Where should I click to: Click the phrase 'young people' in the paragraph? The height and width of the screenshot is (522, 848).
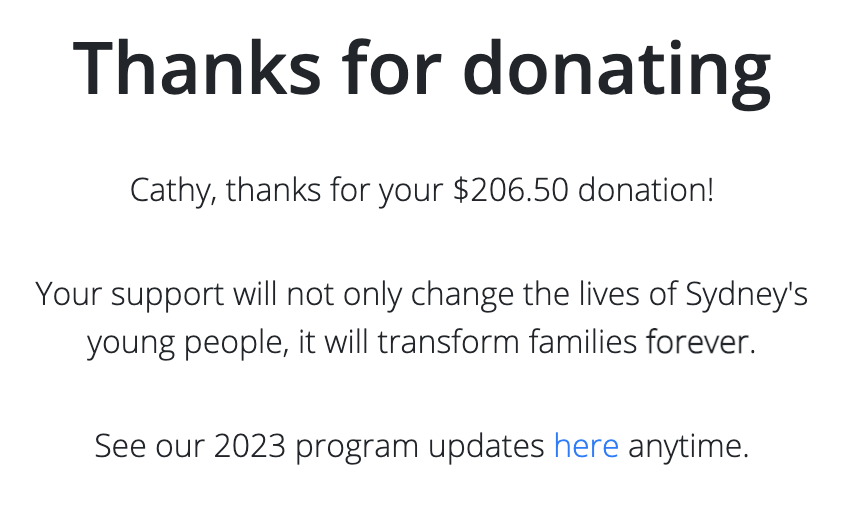click(x=188, y=343)
